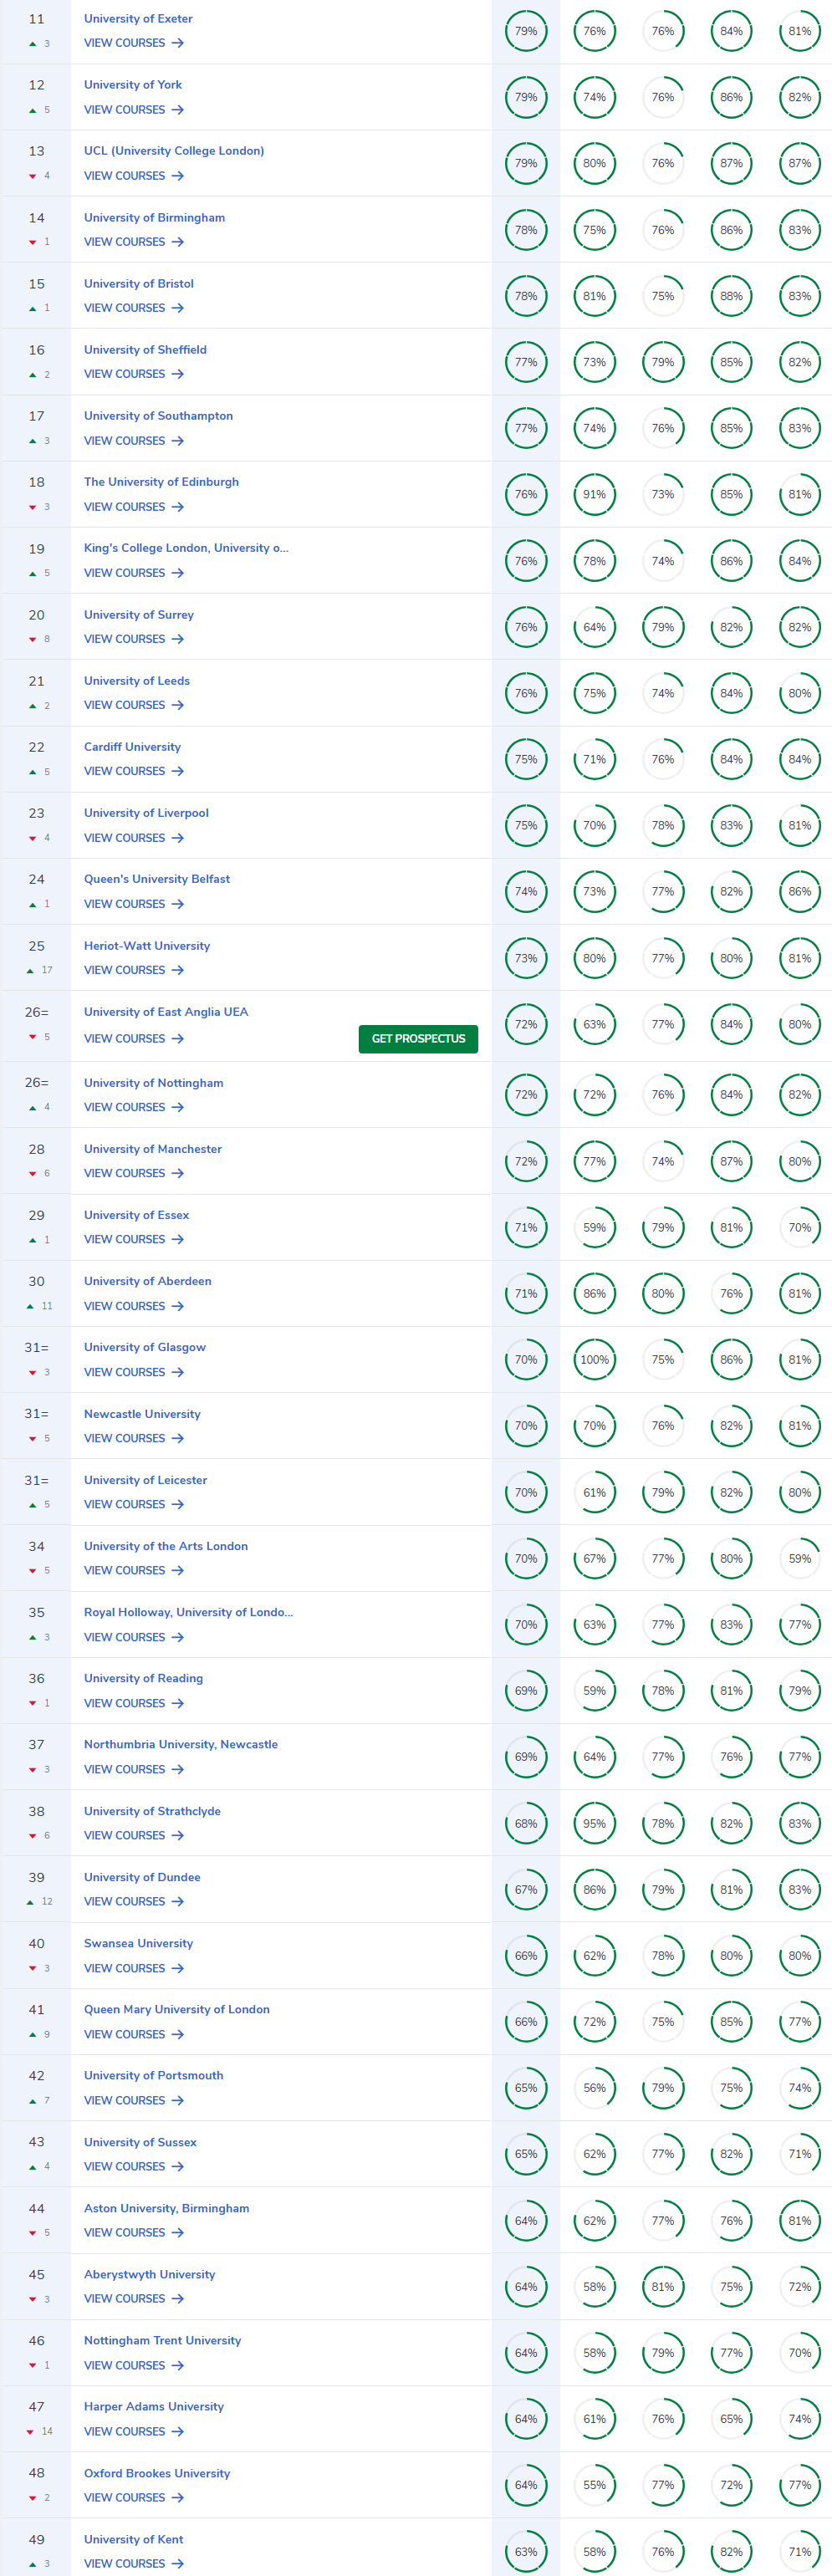
Task: Click arrow icon beside Liverpool VIEW COURSES
Action: (177, 838)
